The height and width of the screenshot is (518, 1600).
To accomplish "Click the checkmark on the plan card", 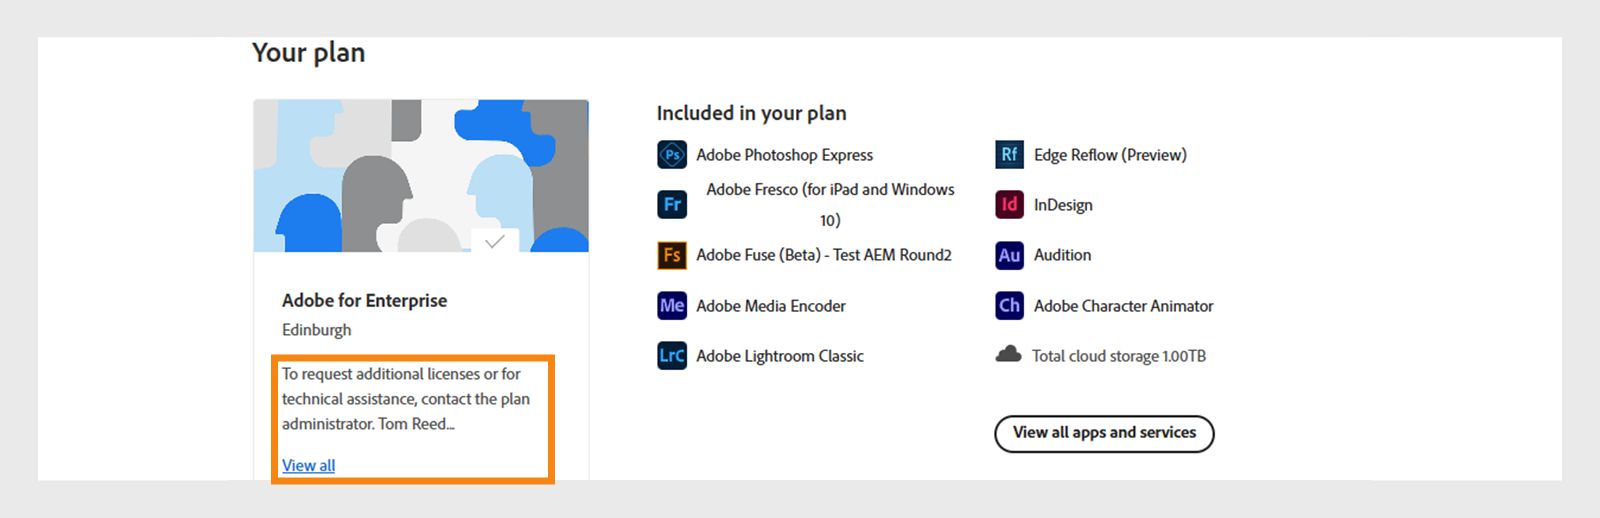I will coord(494,241).
